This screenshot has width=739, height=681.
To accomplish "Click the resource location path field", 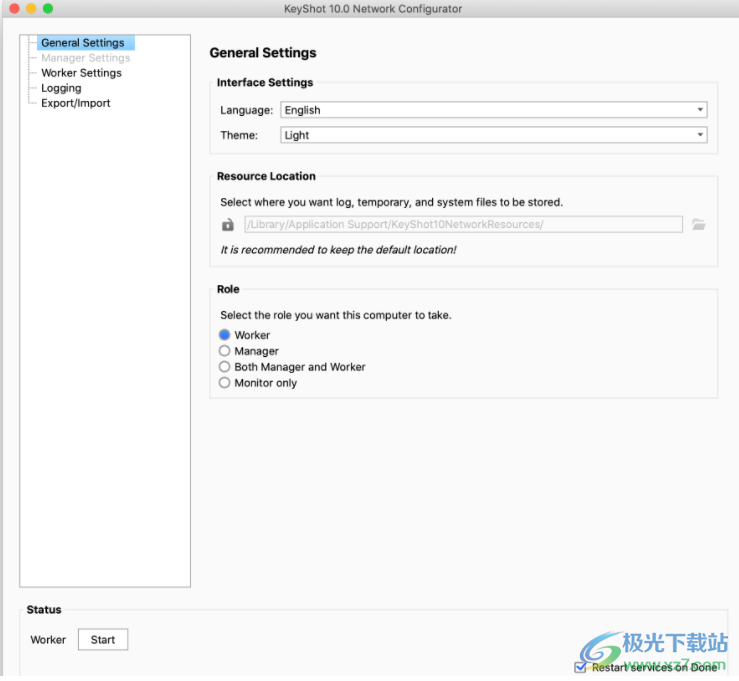I will click(463, 224).
